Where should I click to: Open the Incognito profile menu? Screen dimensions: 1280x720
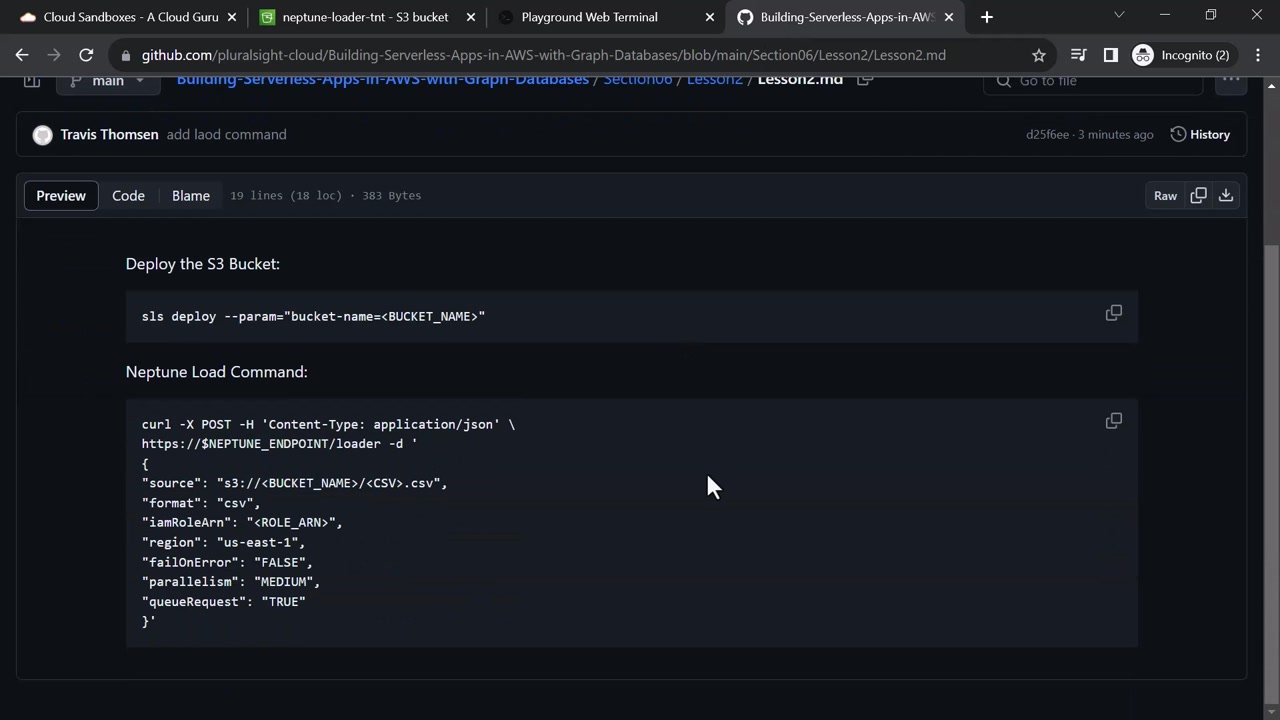click(x=1182, y=55)
